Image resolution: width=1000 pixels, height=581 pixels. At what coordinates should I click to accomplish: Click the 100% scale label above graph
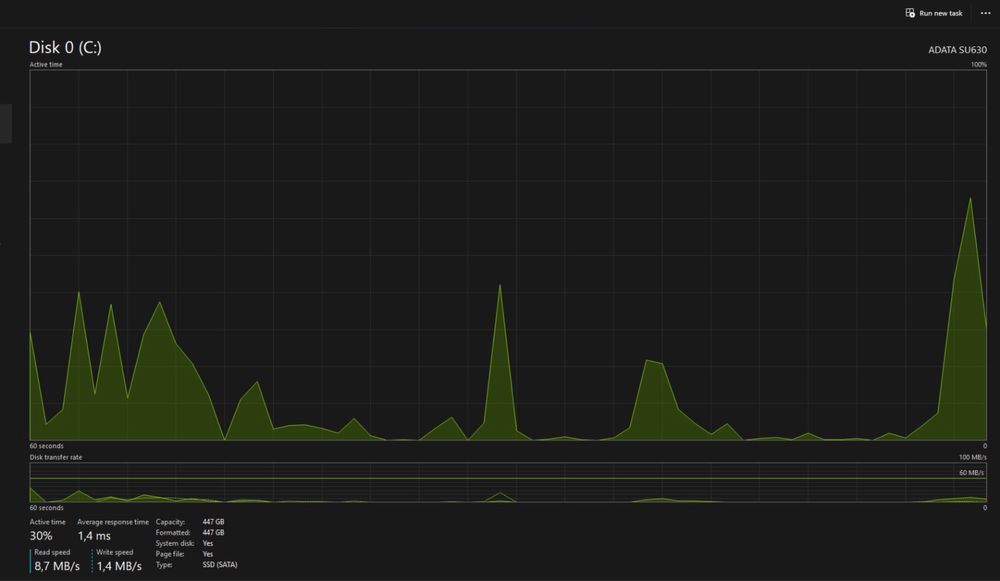coord(979,64)
